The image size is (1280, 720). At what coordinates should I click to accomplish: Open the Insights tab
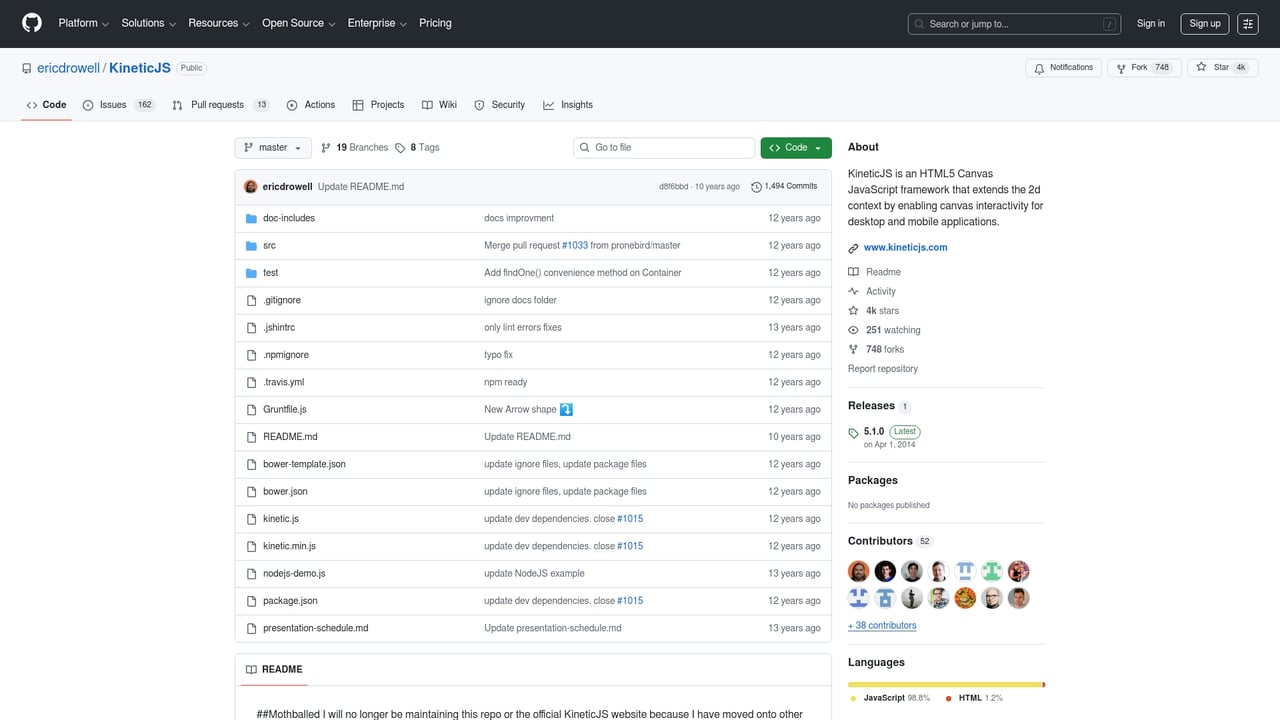[x=567, y=104]
